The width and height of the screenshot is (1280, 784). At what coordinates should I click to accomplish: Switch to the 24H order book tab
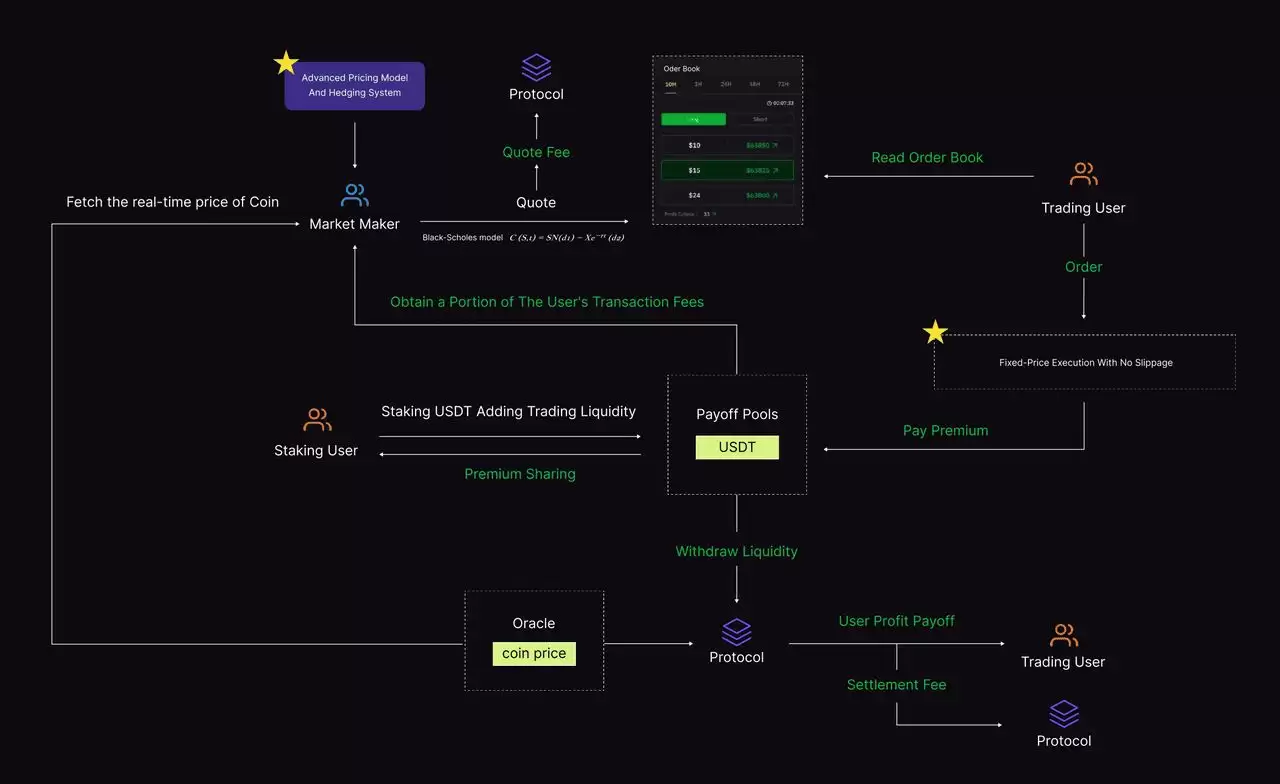pyautogui.click(x=726, y=85)
